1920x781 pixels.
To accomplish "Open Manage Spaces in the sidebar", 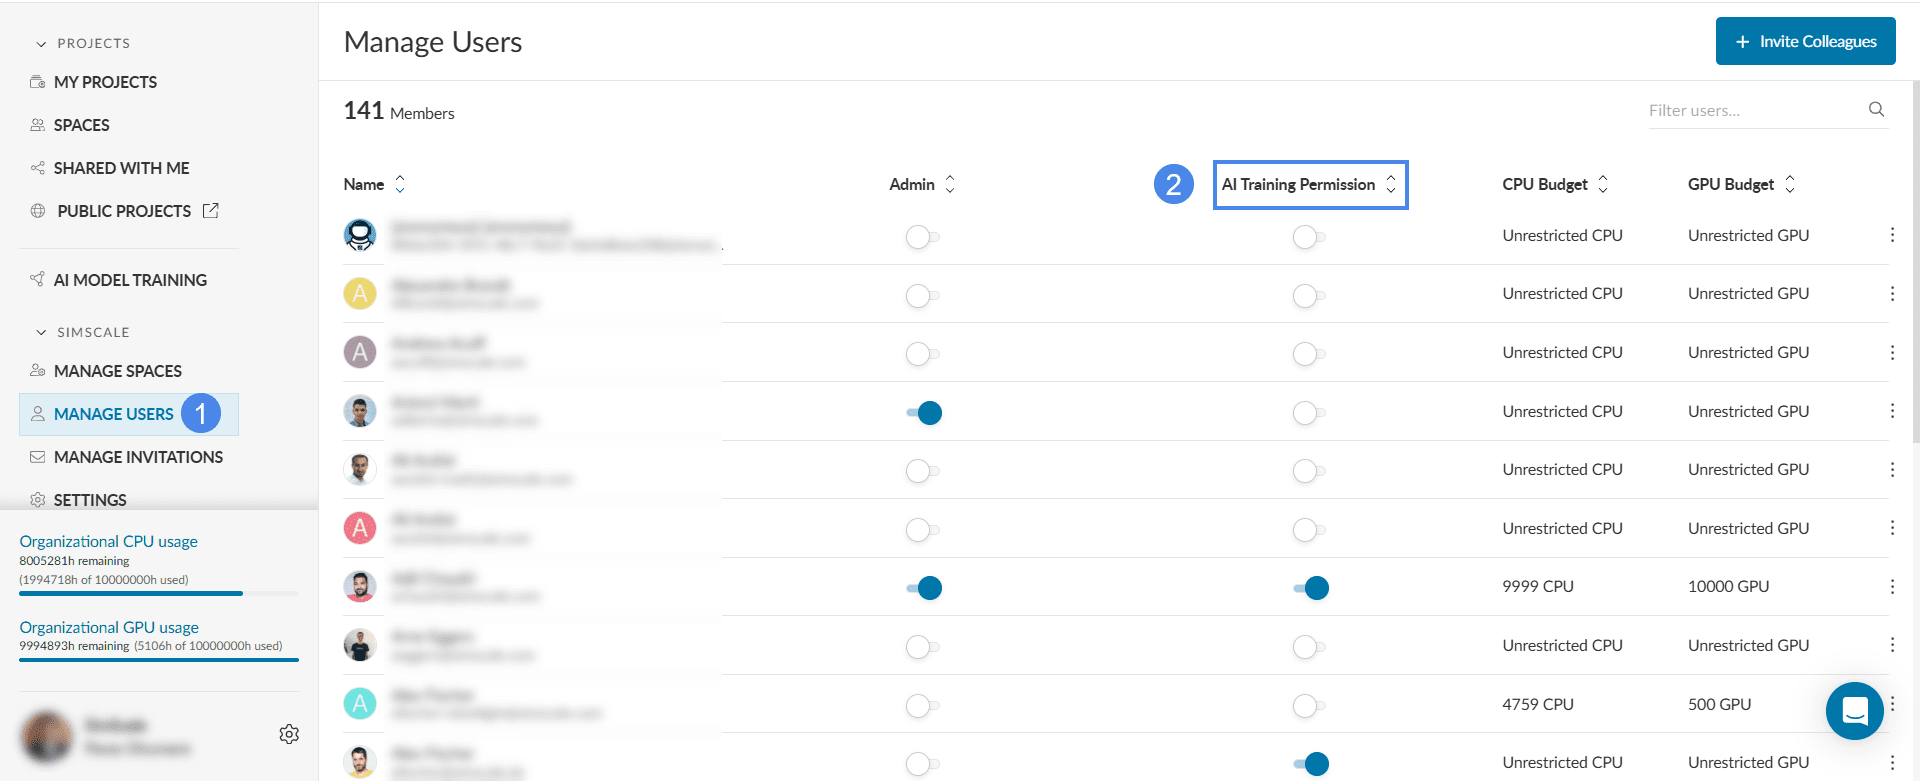I will 117,371.
